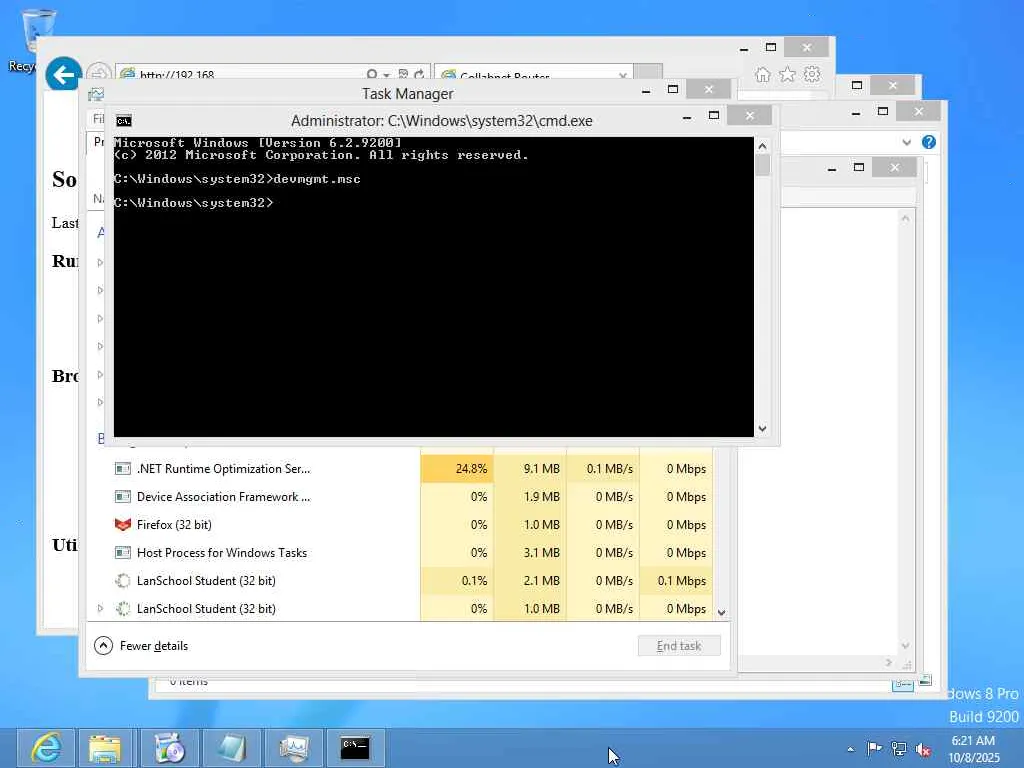The height and width of the screenshot is (768, 1024).
Task: Switch to large icons view in Explorer status bar
Action: (925, 680)
